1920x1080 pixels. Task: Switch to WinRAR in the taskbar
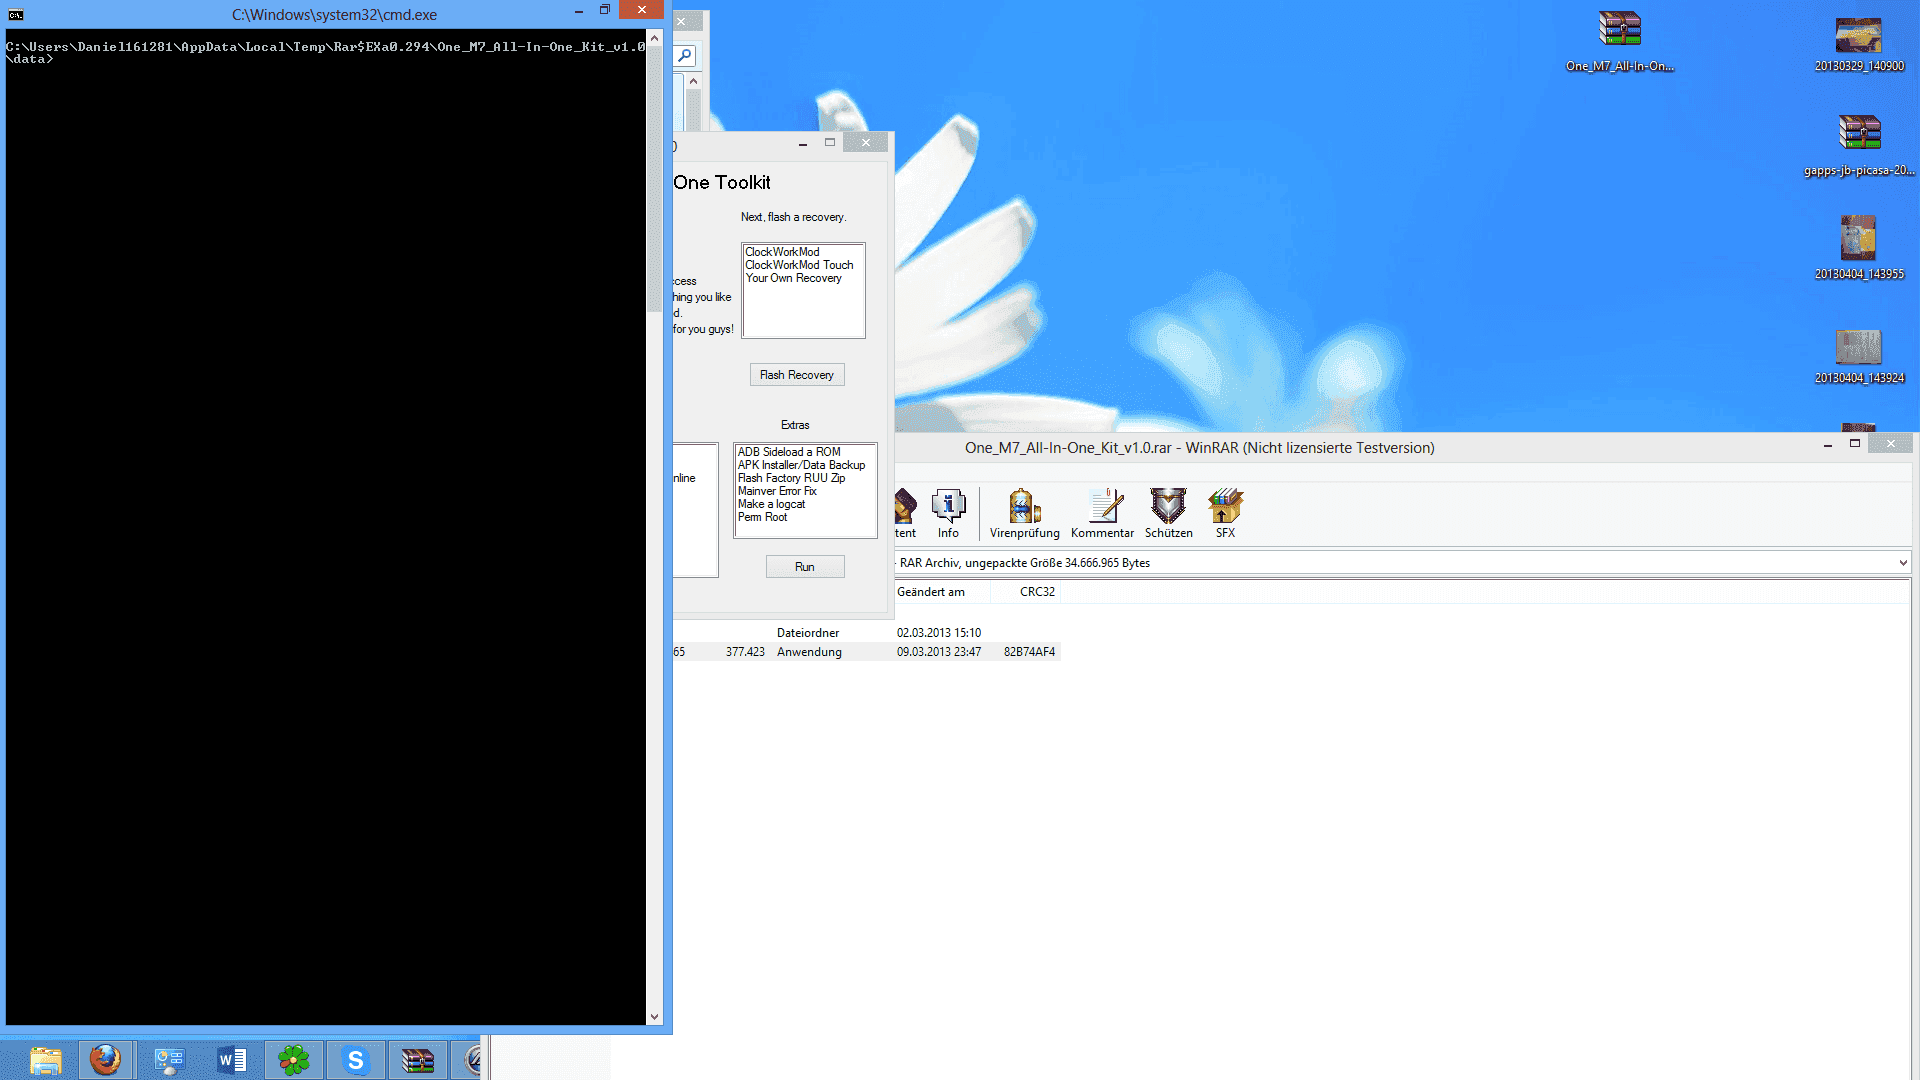418,1060
